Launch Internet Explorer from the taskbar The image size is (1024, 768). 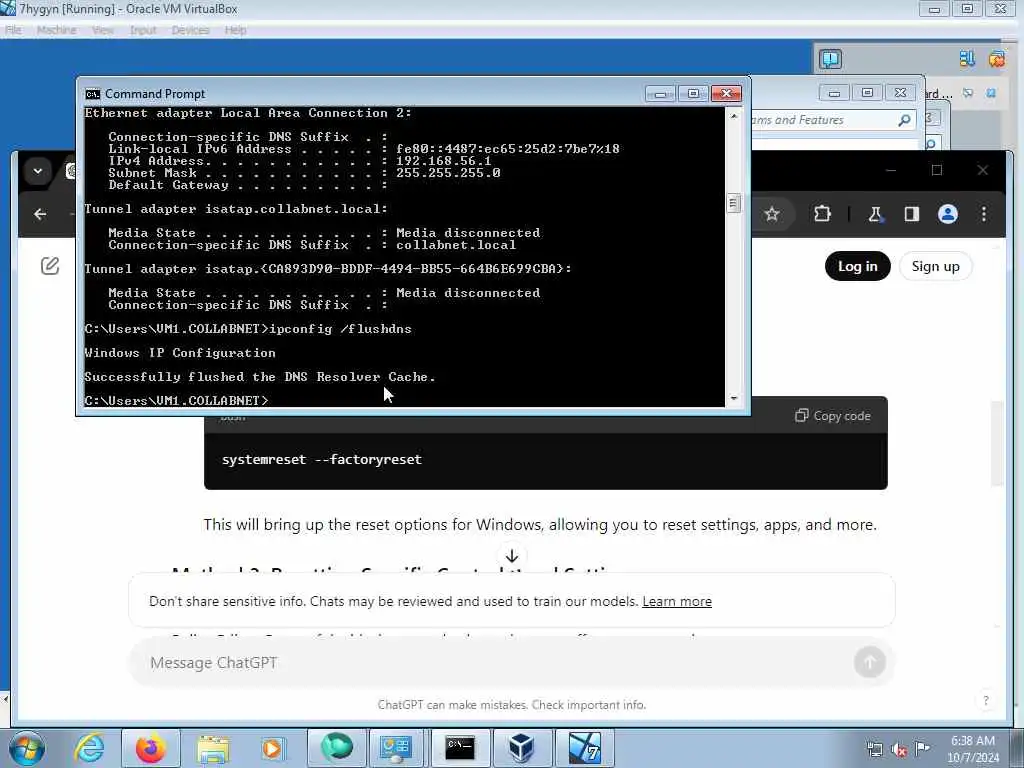(89, 748)
